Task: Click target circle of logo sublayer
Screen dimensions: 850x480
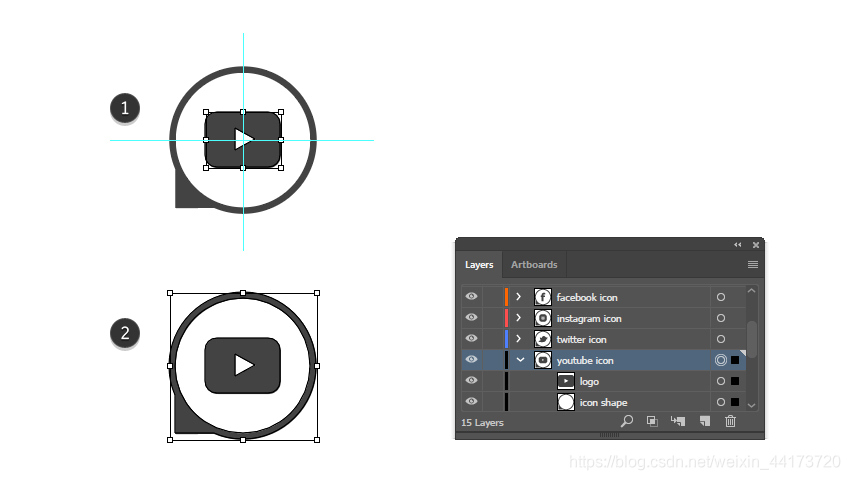Action: coord(720,381)
